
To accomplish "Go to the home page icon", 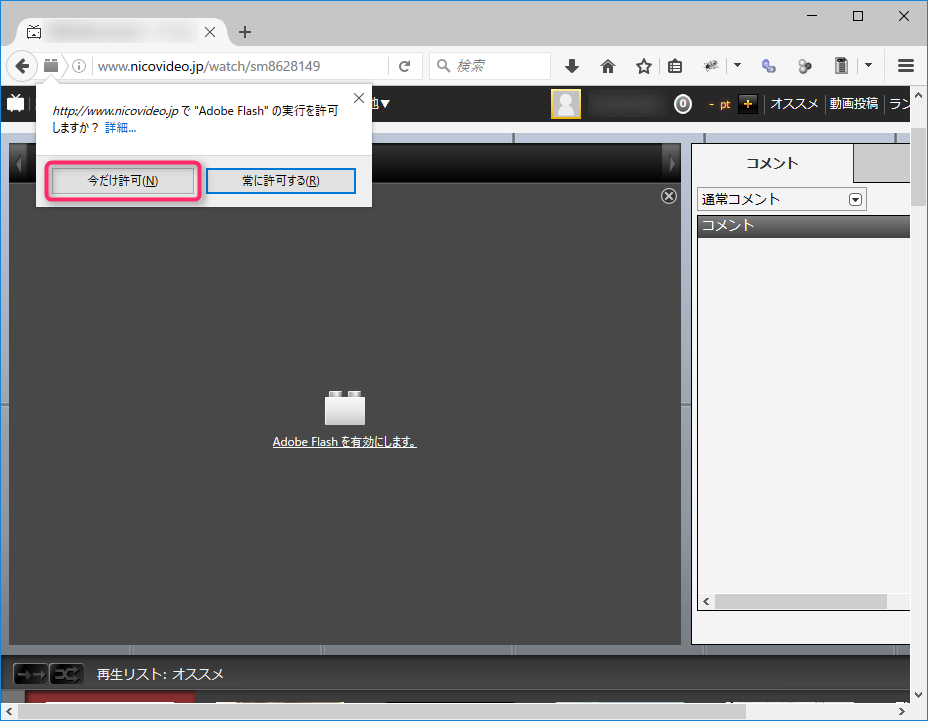I will [608, 66].
